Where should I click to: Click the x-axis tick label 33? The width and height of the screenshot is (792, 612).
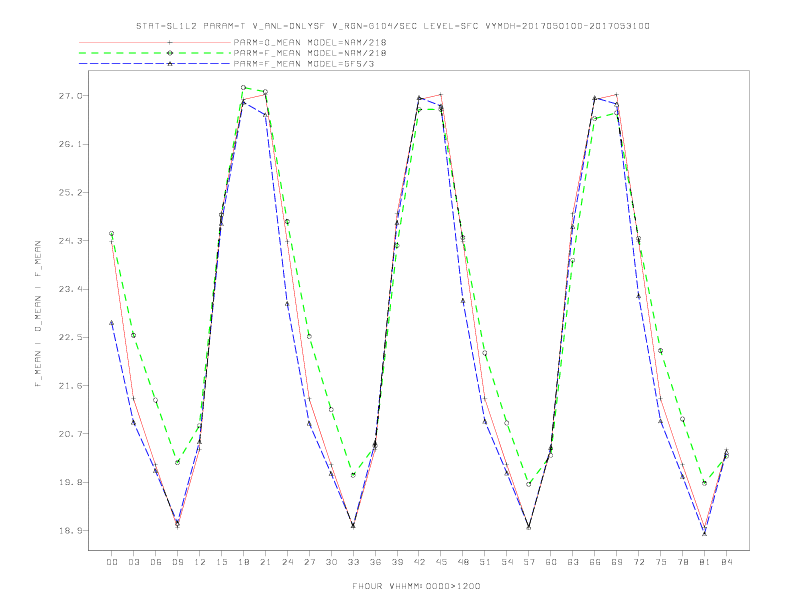click(x=353, y=562)
